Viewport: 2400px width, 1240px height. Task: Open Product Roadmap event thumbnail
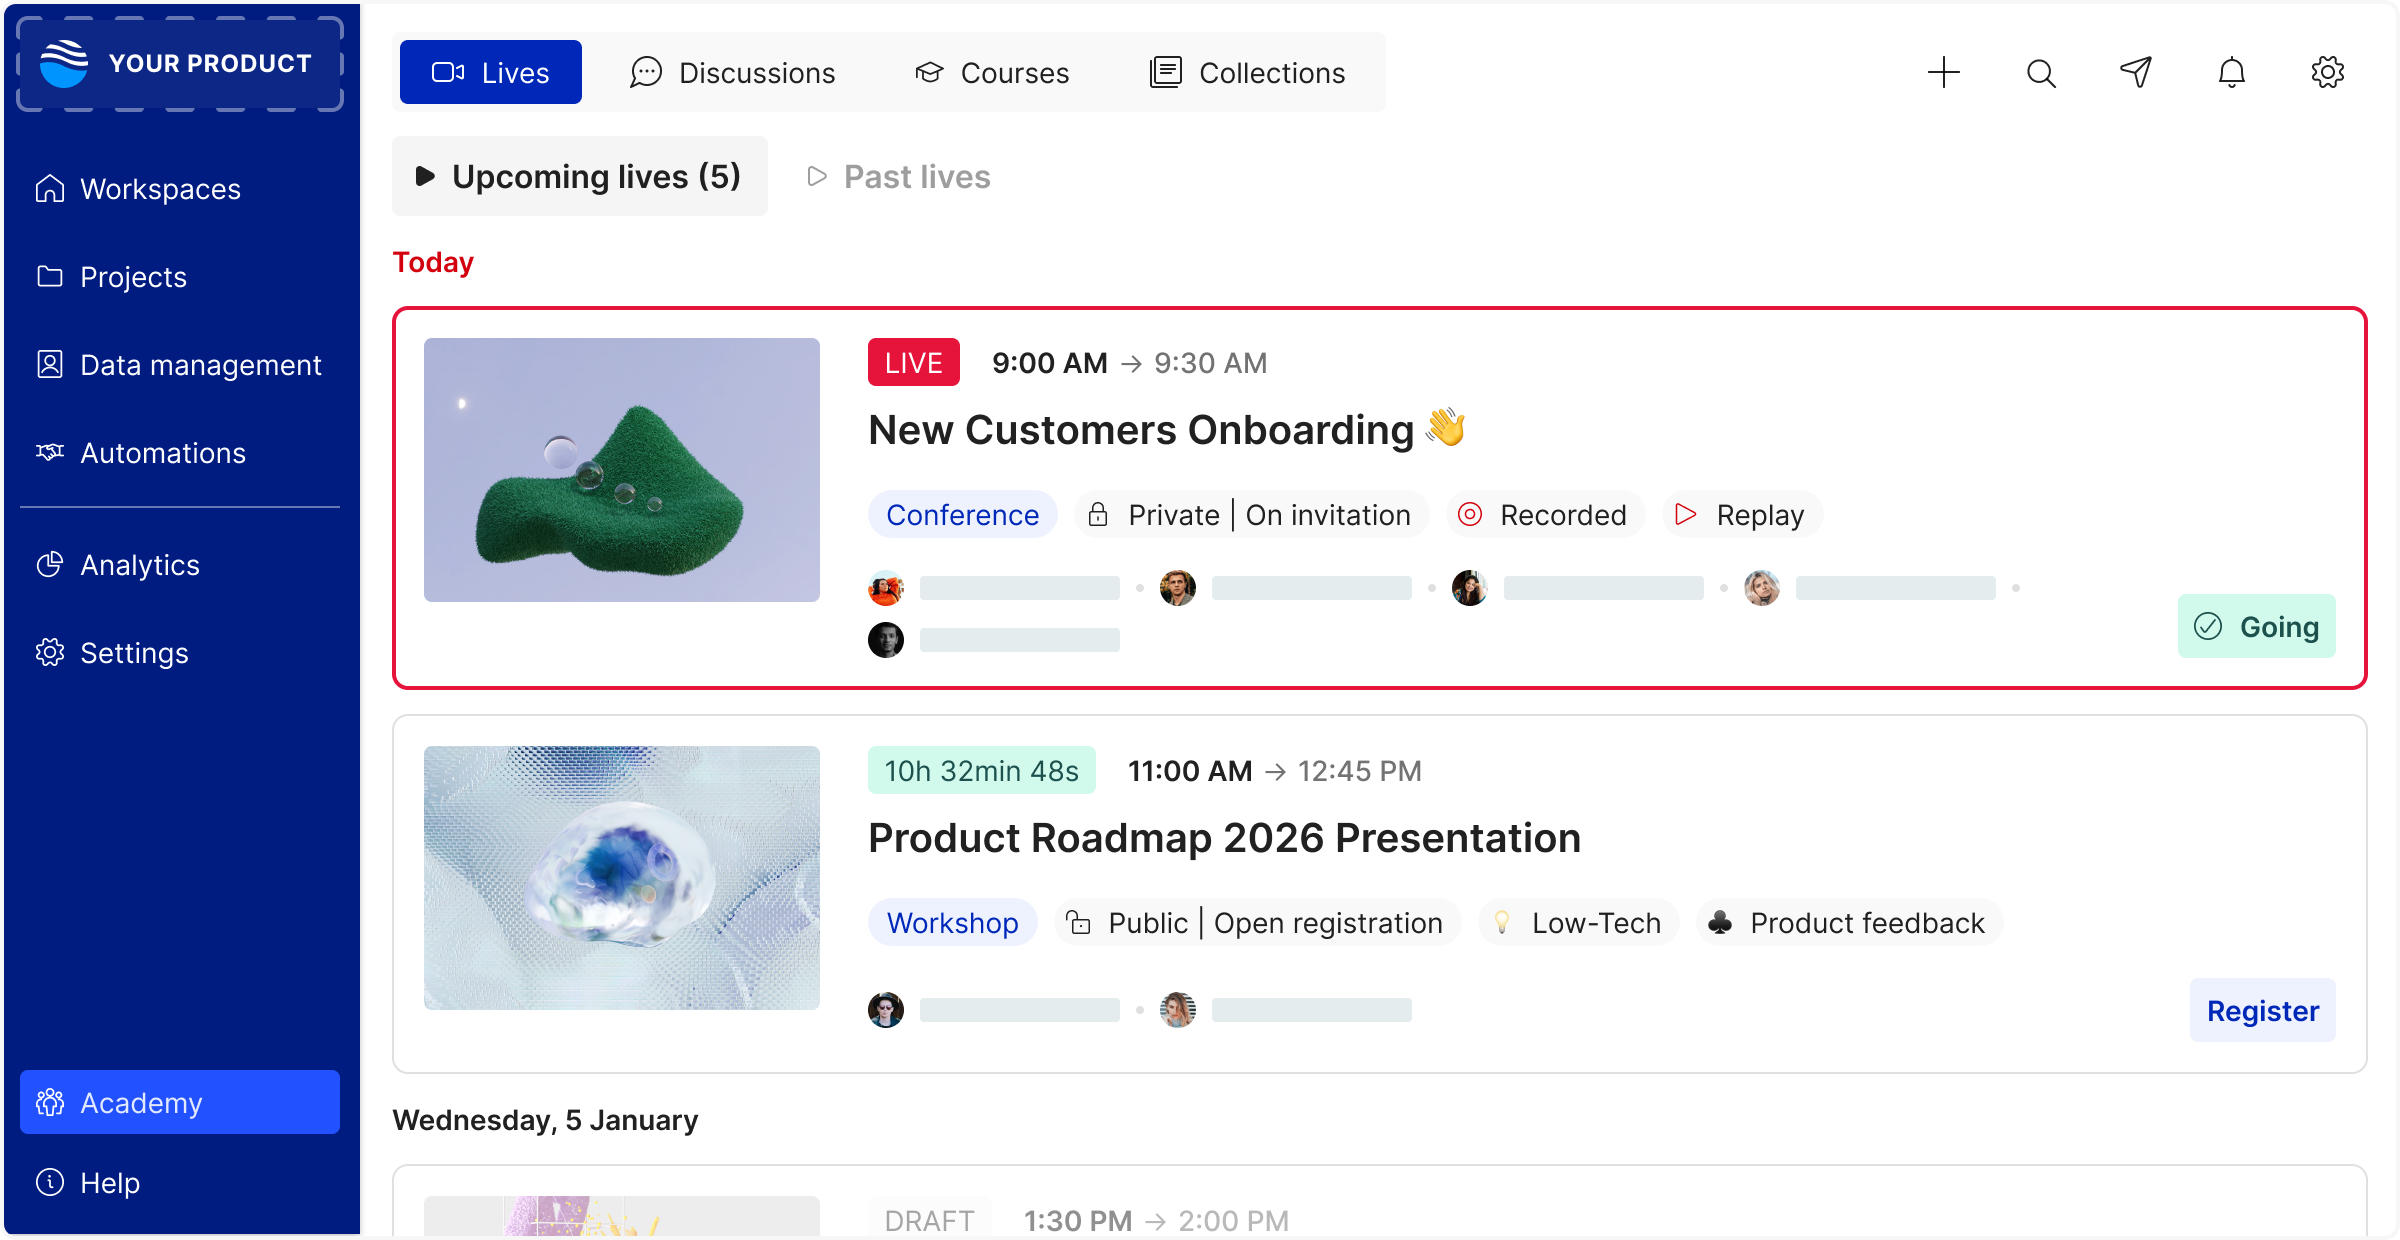[621, 878]
